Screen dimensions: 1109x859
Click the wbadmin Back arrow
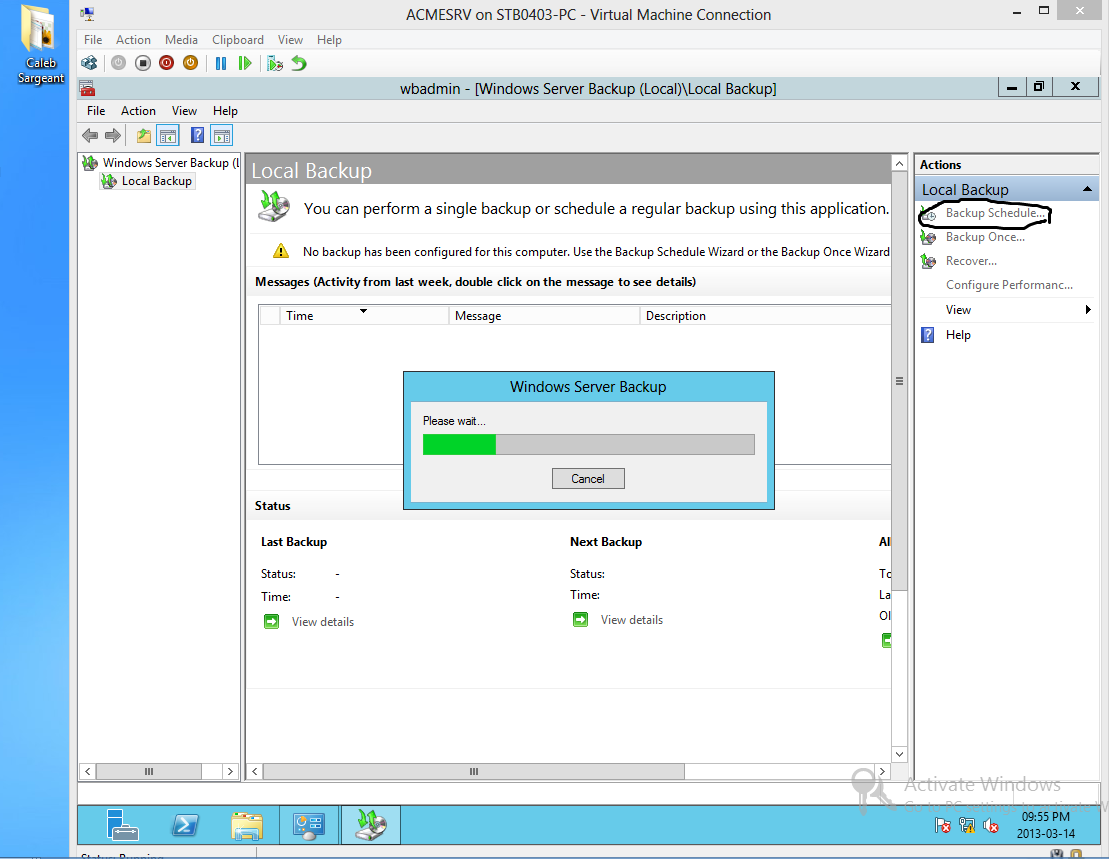[x=90, y=135]
